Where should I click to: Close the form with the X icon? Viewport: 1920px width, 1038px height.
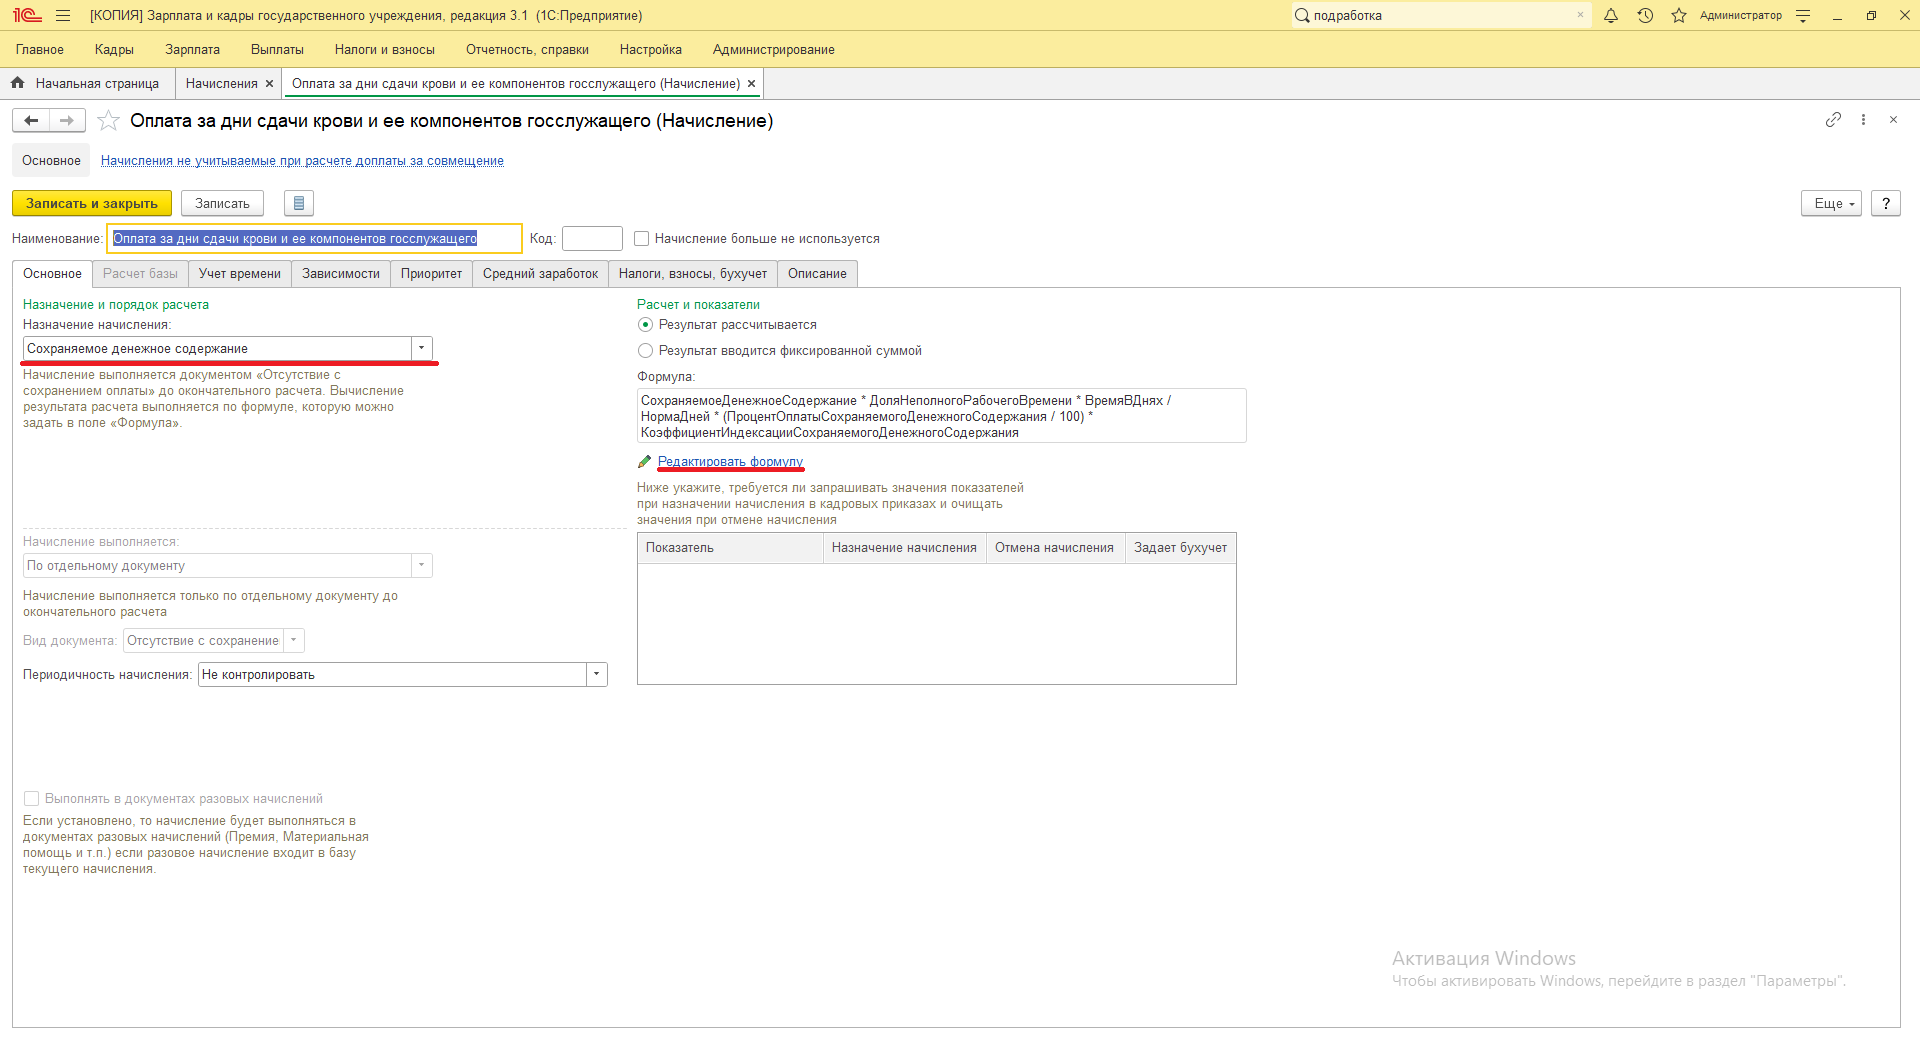point(1893,120)
